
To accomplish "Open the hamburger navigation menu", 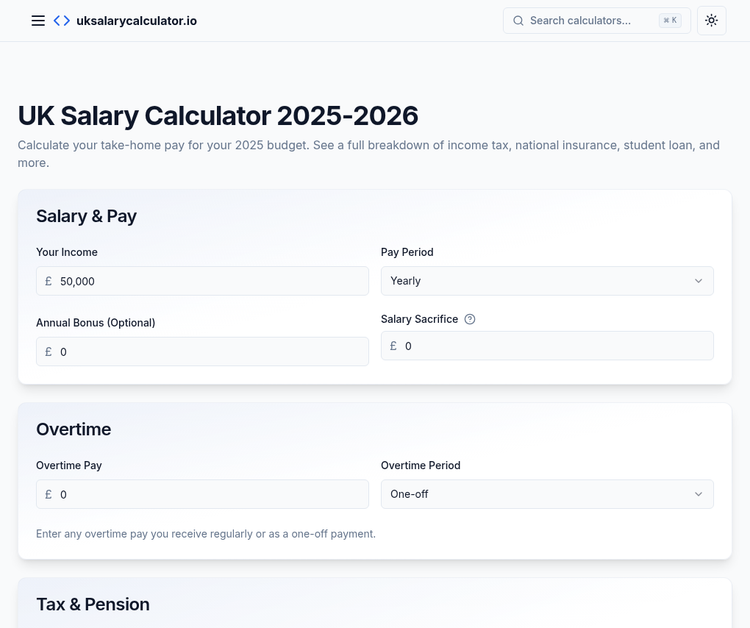I will pyautogui.click(x=38, y=21).
